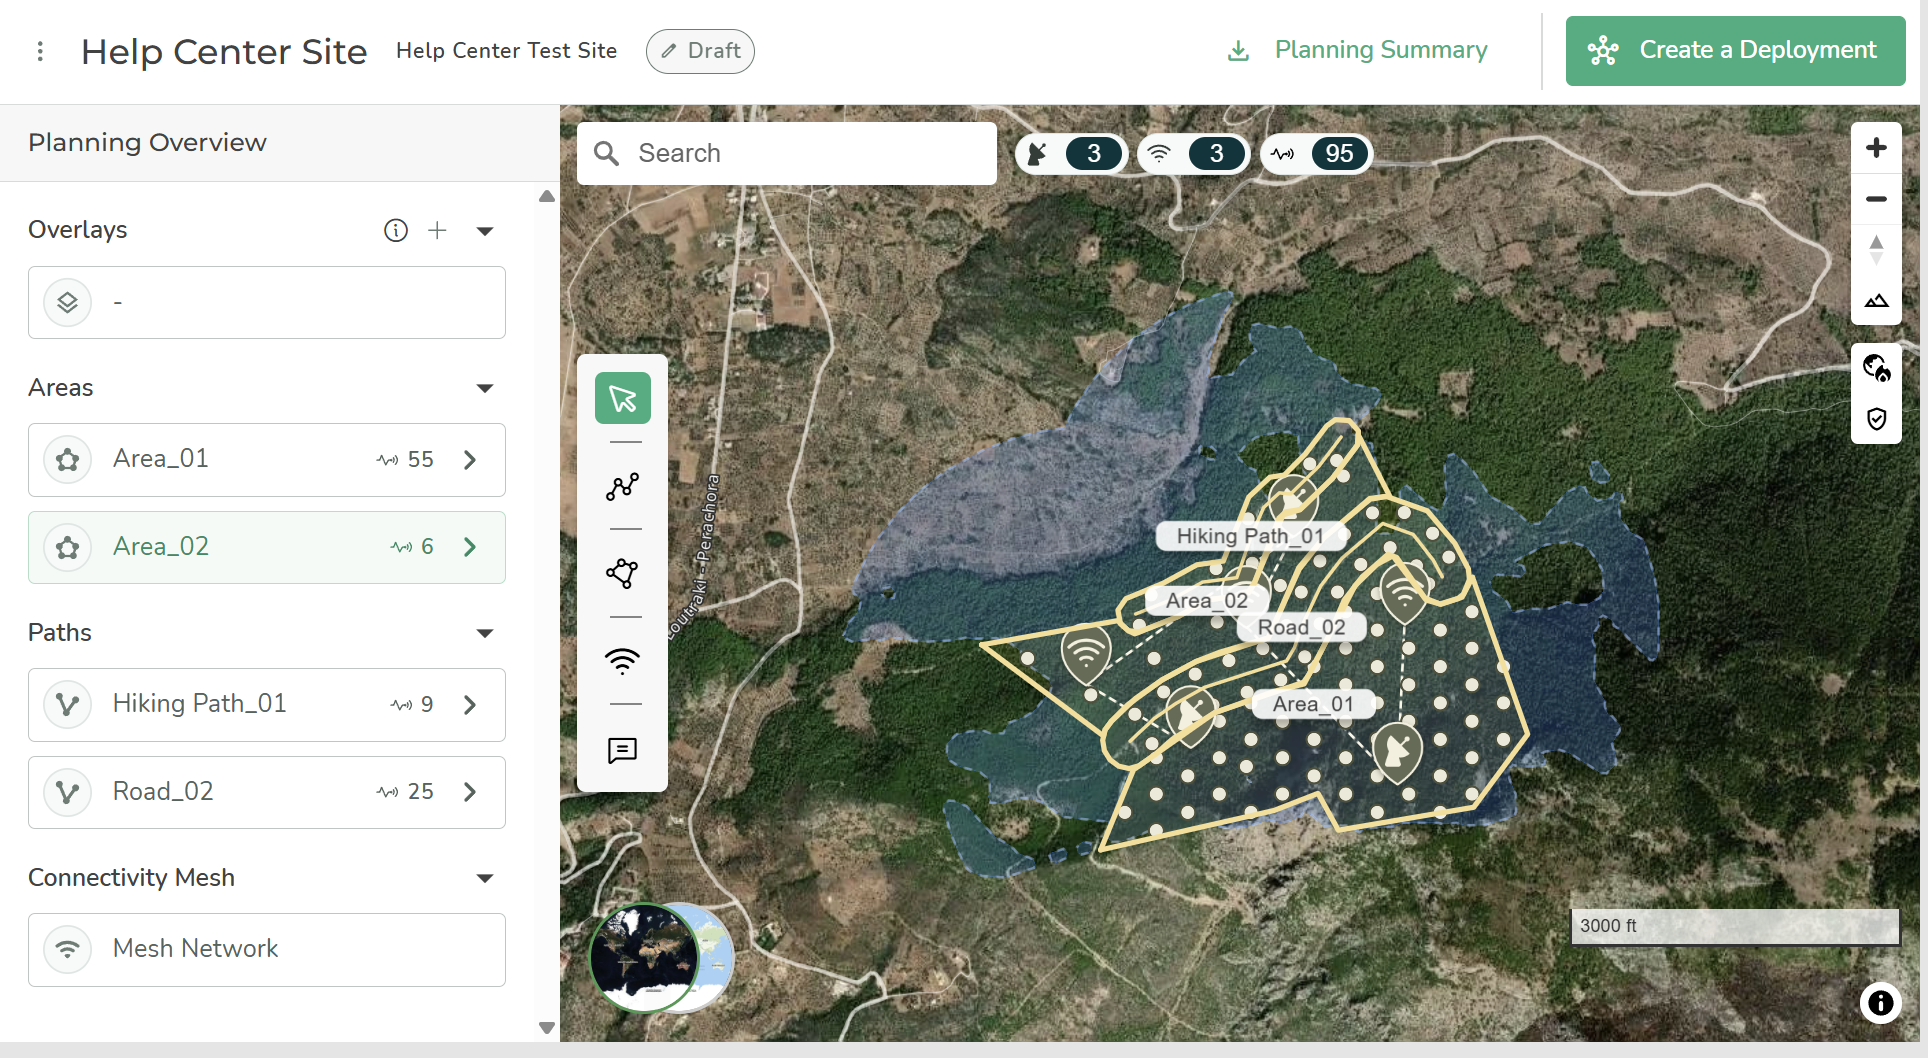
Task: Select the draw area polygon tool
Action: click(x=622, y=573)
